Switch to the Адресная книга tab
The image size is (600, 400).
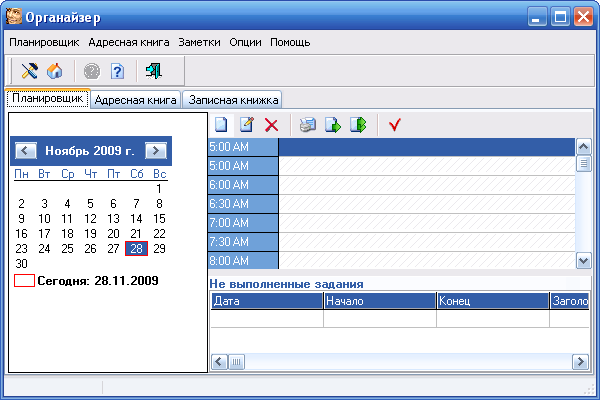[x=135, y=100]
